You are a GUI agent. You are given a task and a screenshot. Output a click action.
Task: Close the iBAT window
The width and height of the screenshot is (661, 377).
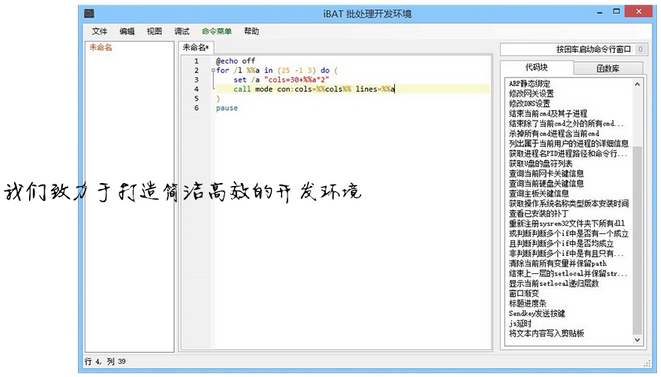(639, 11)
